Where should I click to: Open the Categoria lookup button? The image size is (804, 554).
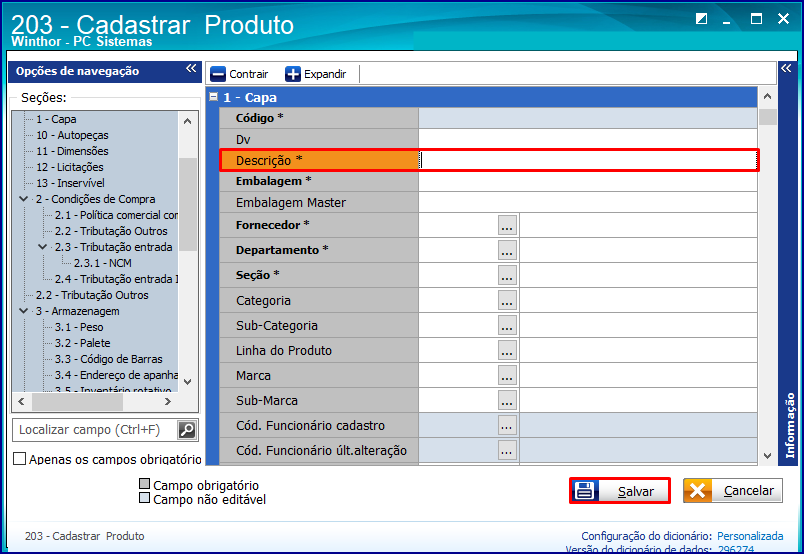pos(507,301)
